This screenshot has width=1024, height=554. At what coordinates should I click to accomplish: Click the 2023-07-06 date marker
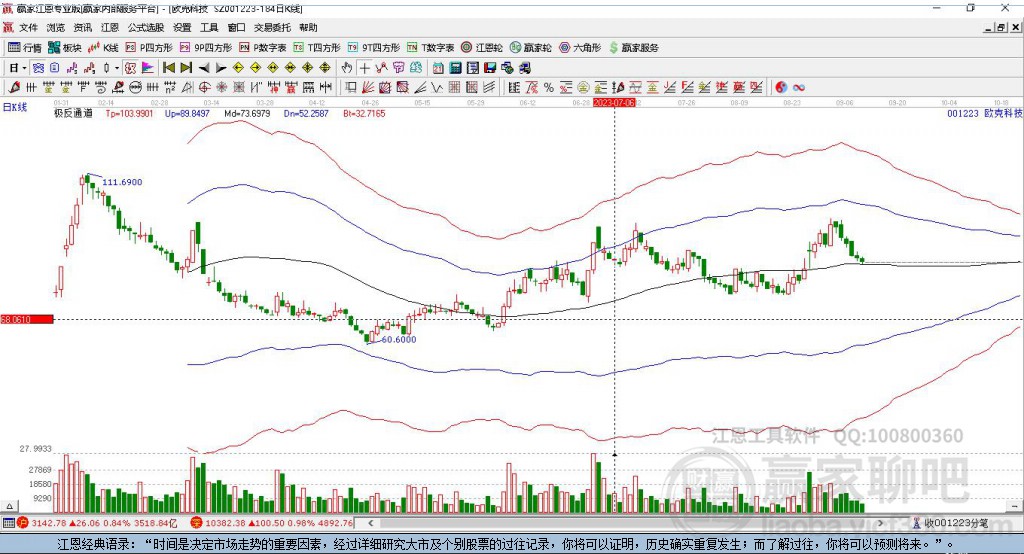614,103
